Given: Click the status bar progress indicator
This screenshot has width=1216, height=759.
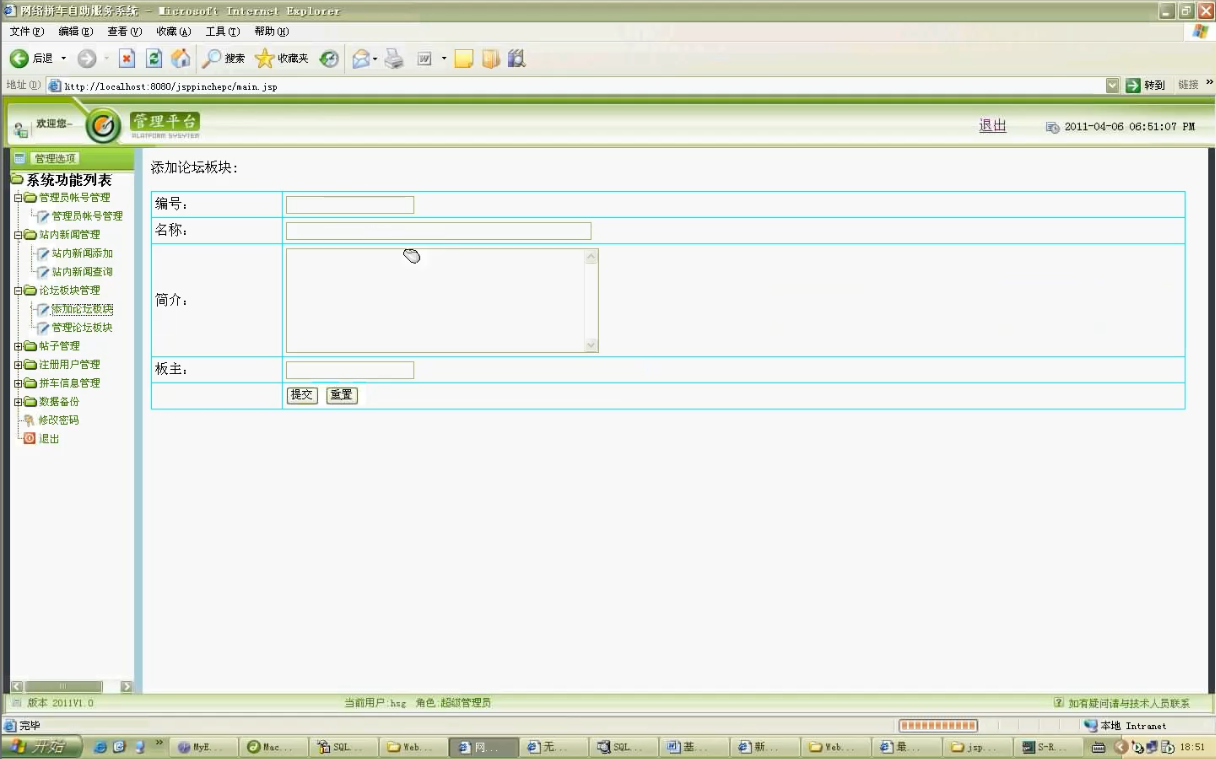Looking at the screenshot, I should click(938, 726).
